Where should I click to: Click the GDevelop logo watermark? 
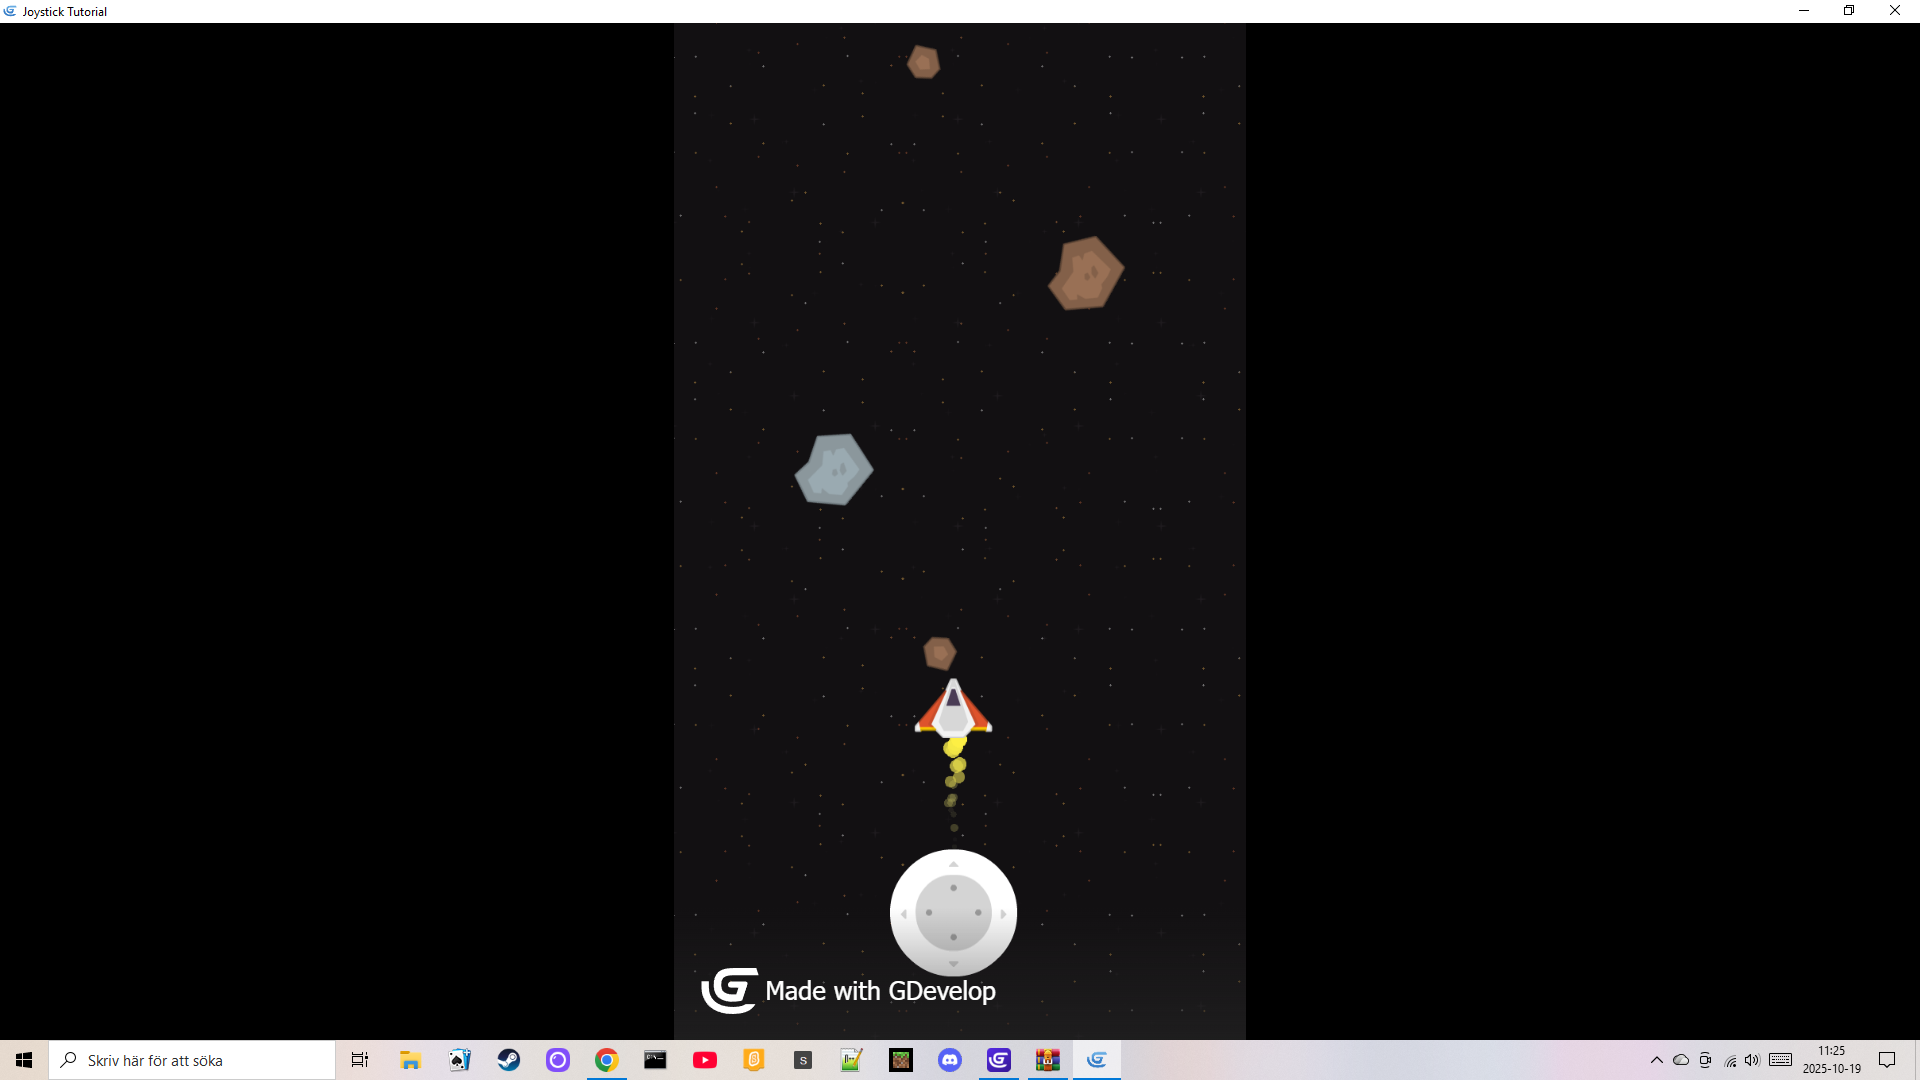tap(729, 990)
